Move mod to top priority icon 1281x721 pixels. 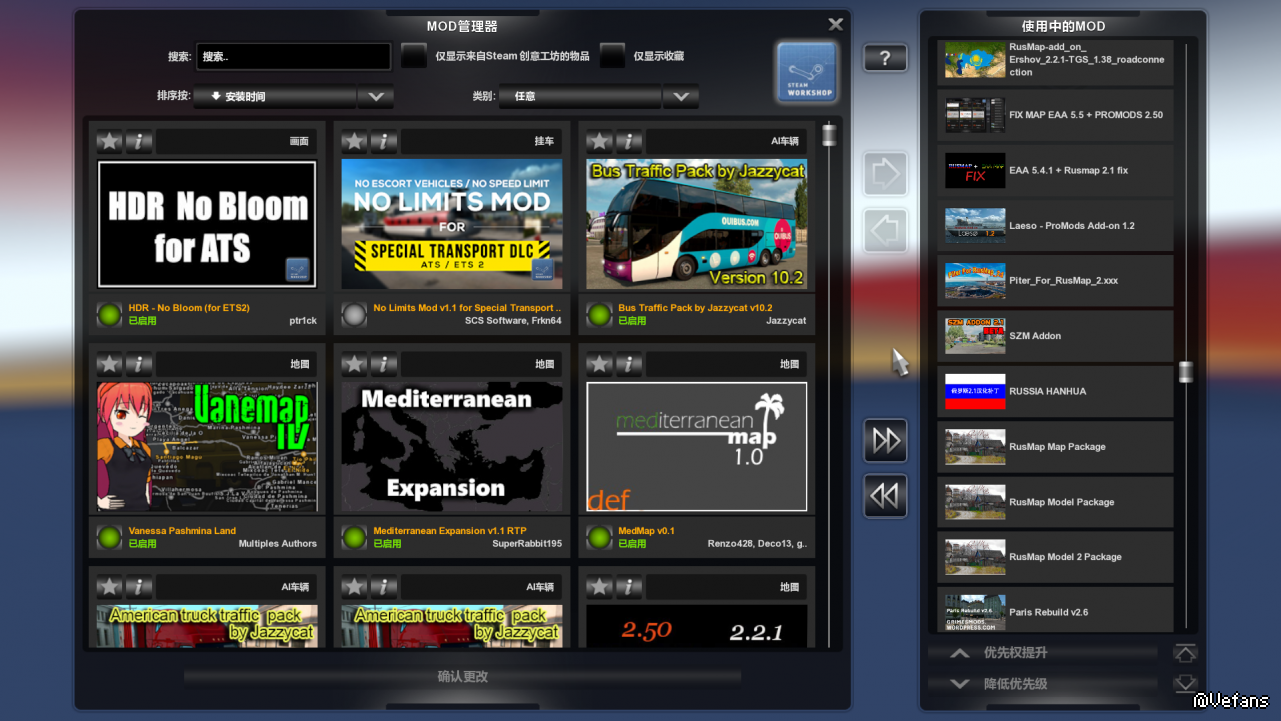[1185, 653]
